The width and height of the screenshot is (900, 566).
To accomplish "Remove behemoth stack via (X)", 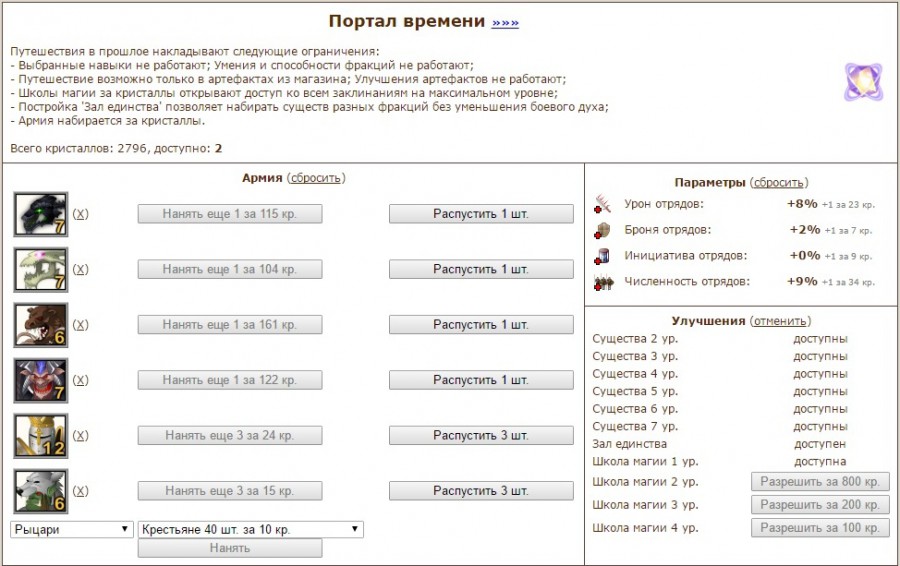I will tap(80, 324).
